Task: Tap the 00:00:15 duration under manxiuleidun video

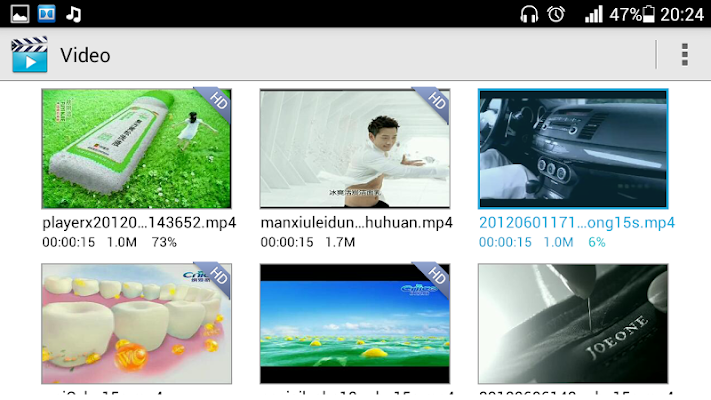Action: click(x=287, y=242)
